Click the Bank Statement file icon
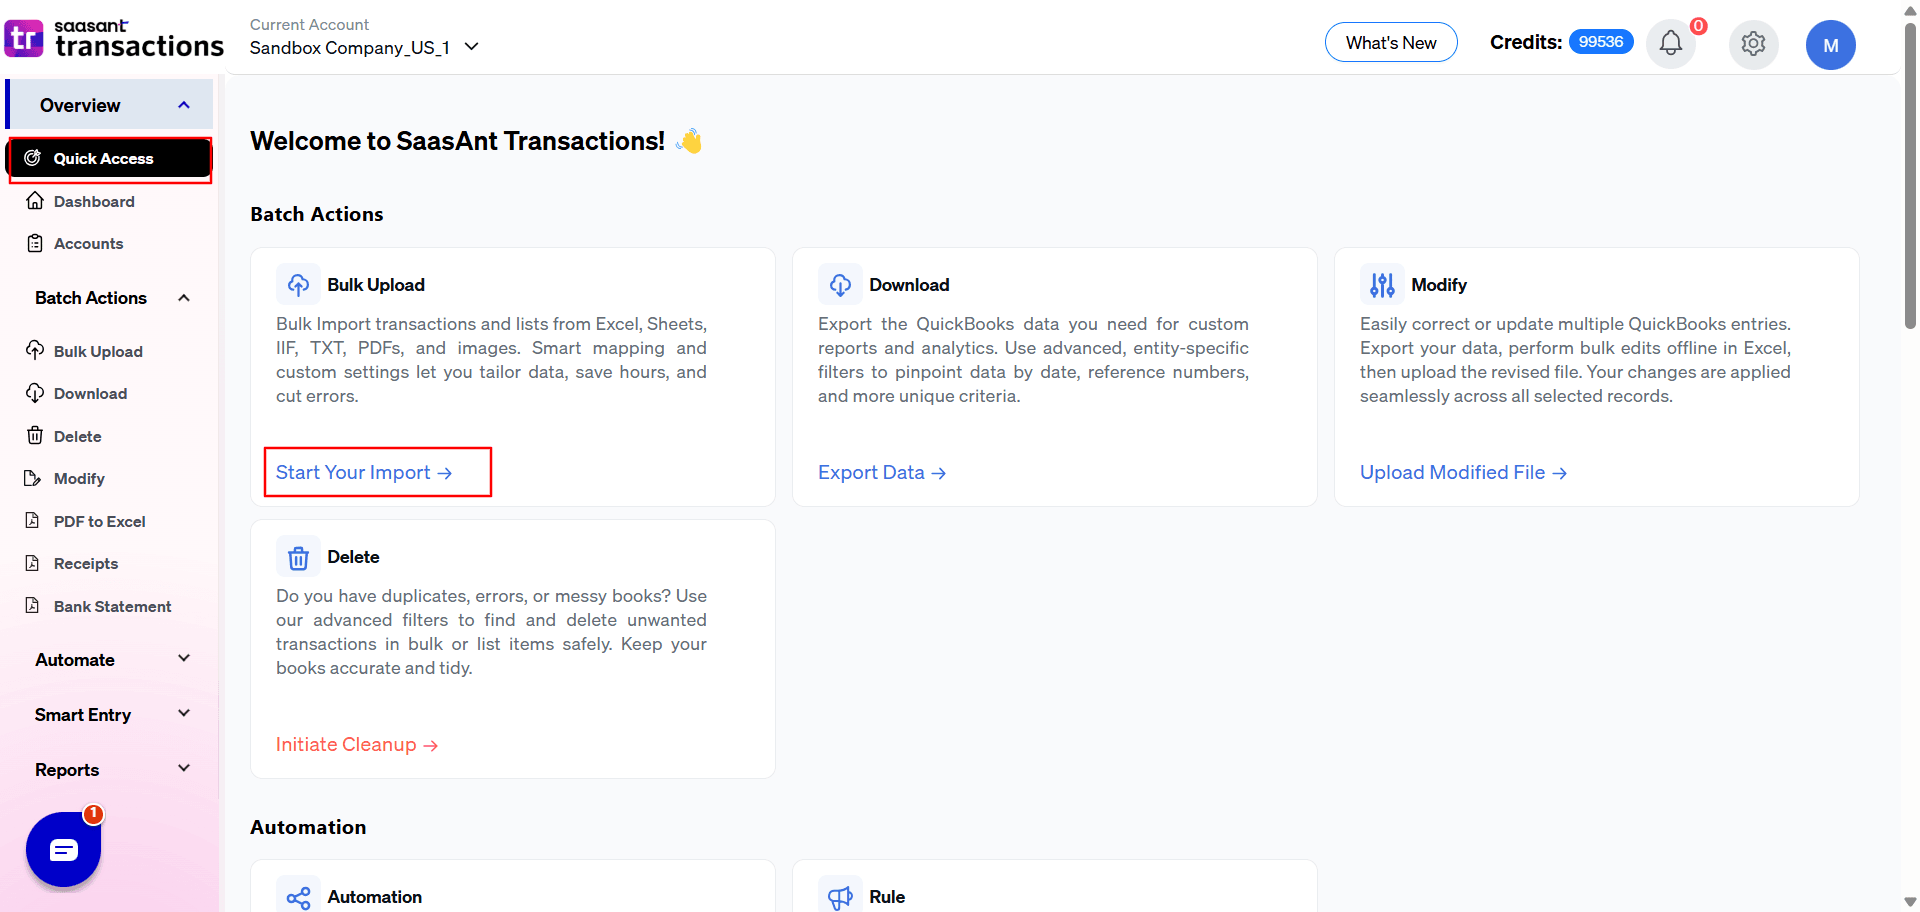 [33, 606]
